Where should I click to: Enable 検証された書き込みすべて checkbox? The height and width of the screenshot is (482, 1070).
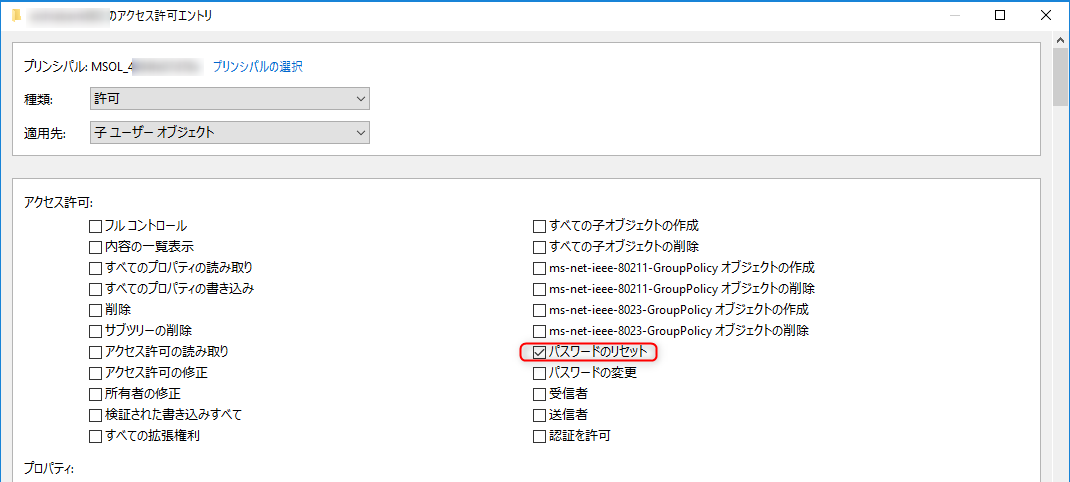coord(95,415)
